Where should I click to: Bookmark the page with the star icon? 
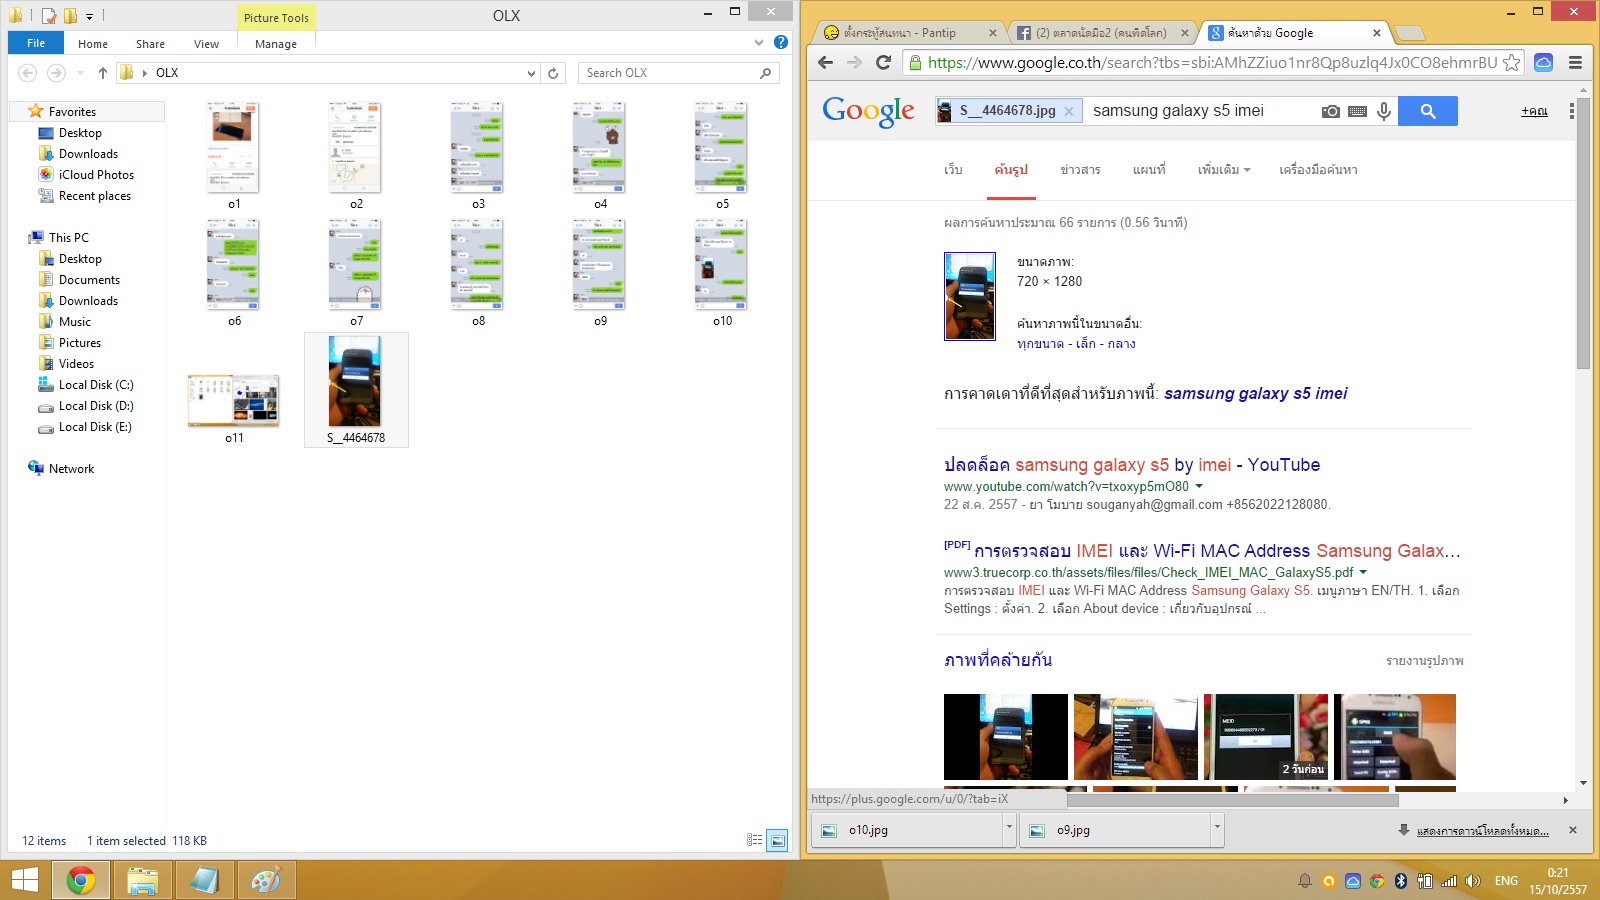[x=1511, y=63]
